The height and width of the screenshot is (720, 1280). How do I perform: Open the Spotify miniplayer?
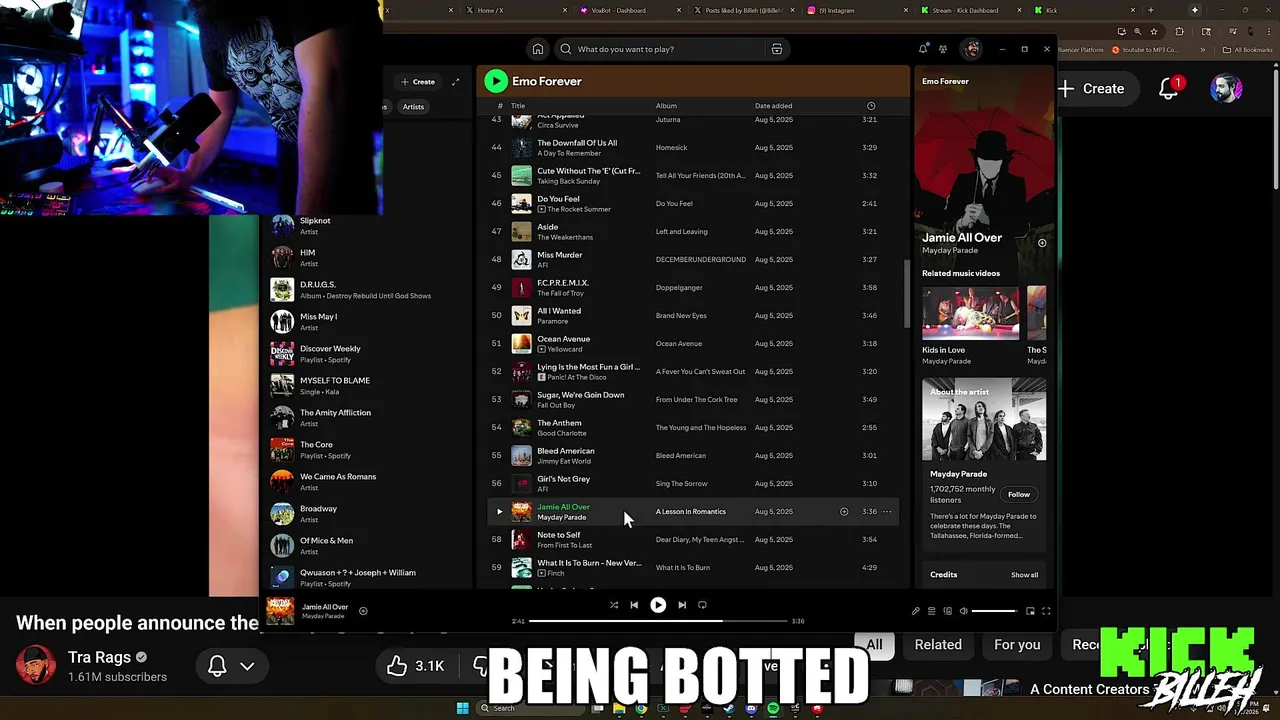tap(1030, 611)
